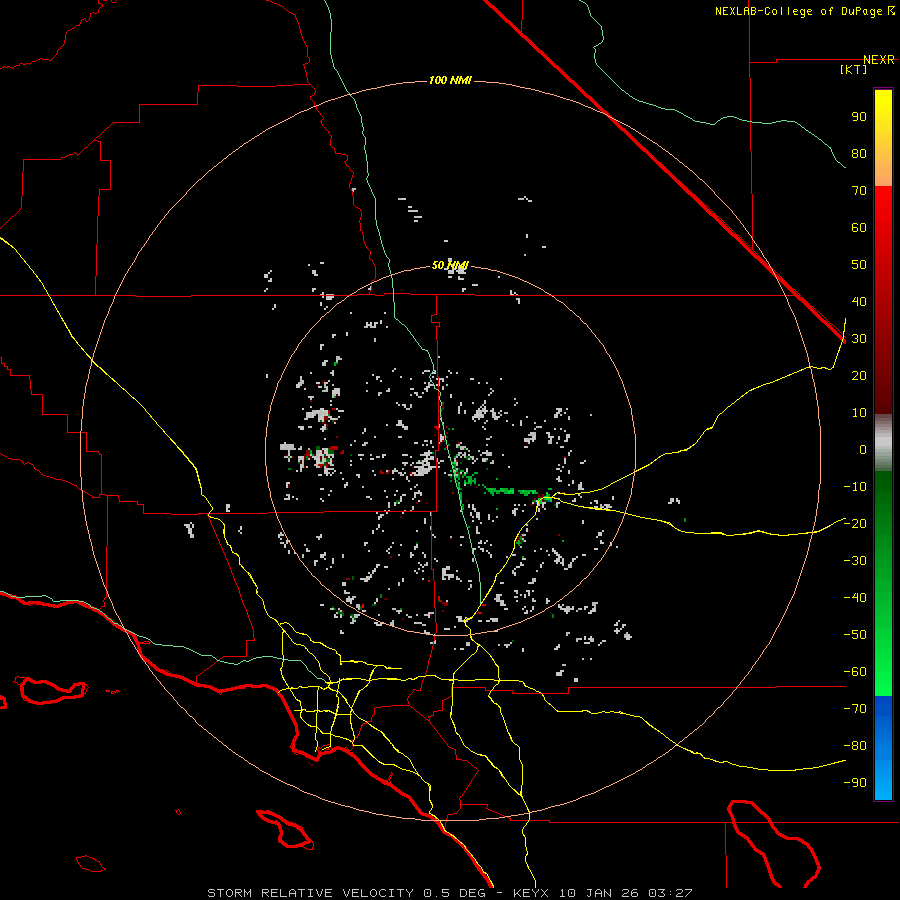The image size is (900, 900).
Task: Click the 40 label on the velocity scale
Action: pyautogui.click(x=858, y=301)
